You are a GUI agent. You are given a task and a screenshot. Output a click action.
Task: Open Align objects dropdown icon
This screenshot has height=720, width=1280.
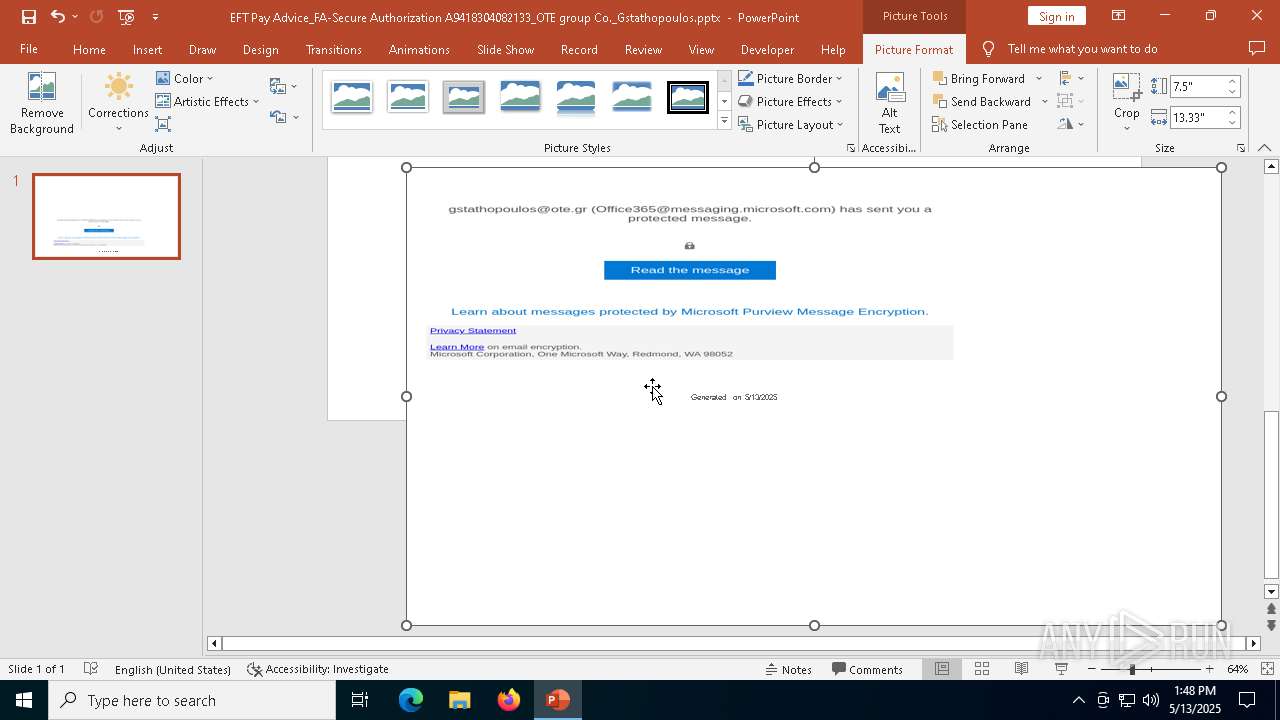1071,78
